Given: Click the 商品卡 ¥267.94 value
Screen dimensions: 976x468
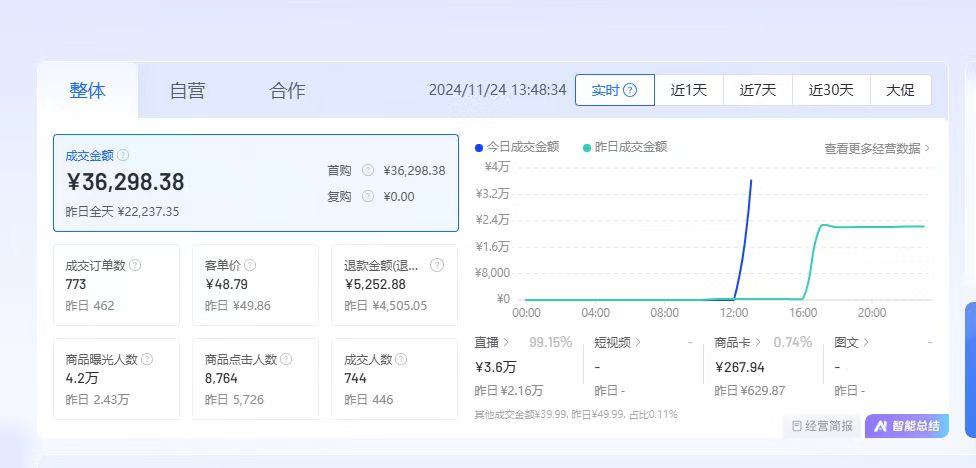Looking at the screenshot, I should tap(739, 367).
